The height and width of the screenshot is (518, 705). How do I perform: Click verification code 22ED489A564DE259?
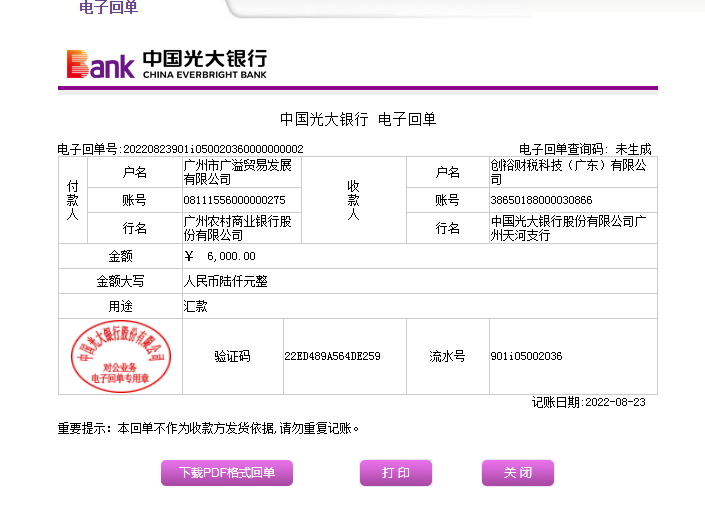332,356
